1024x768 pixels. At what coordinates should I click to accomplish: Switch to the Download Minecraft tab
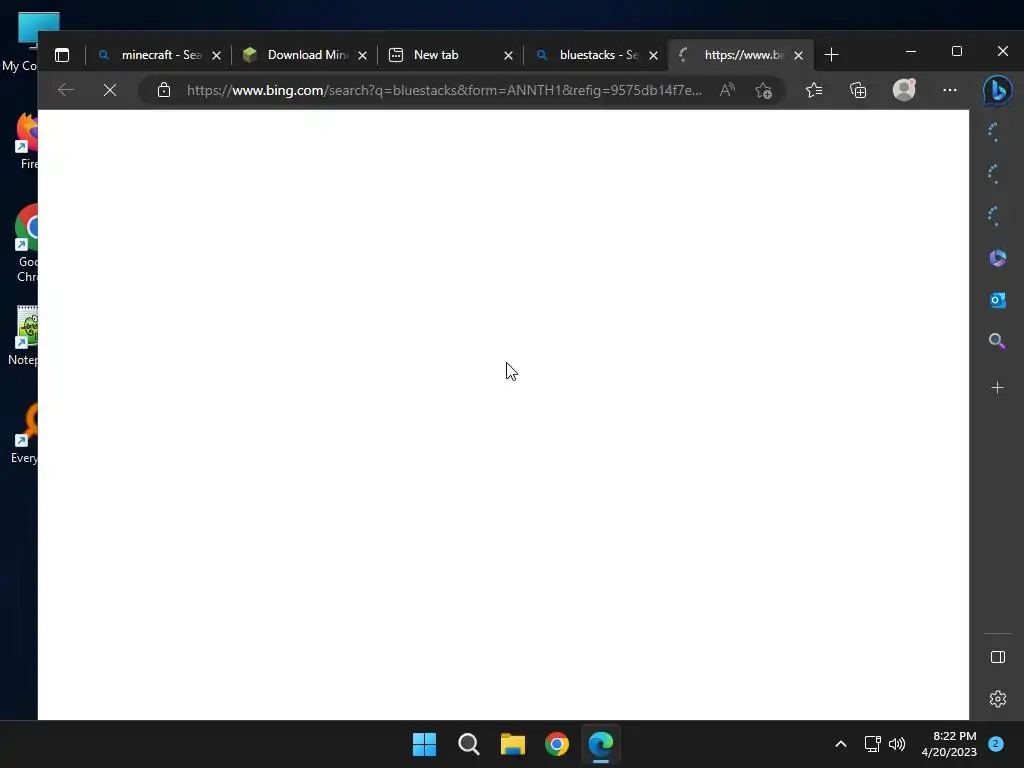click(305, 55)
